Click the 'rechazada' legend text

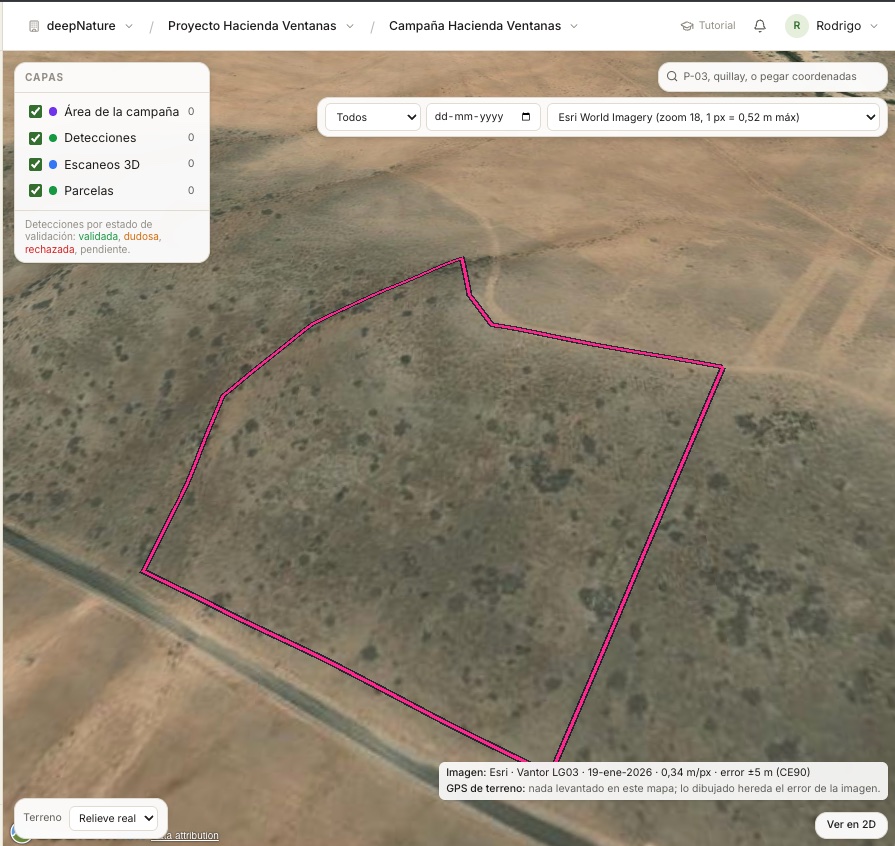(50, 249)
